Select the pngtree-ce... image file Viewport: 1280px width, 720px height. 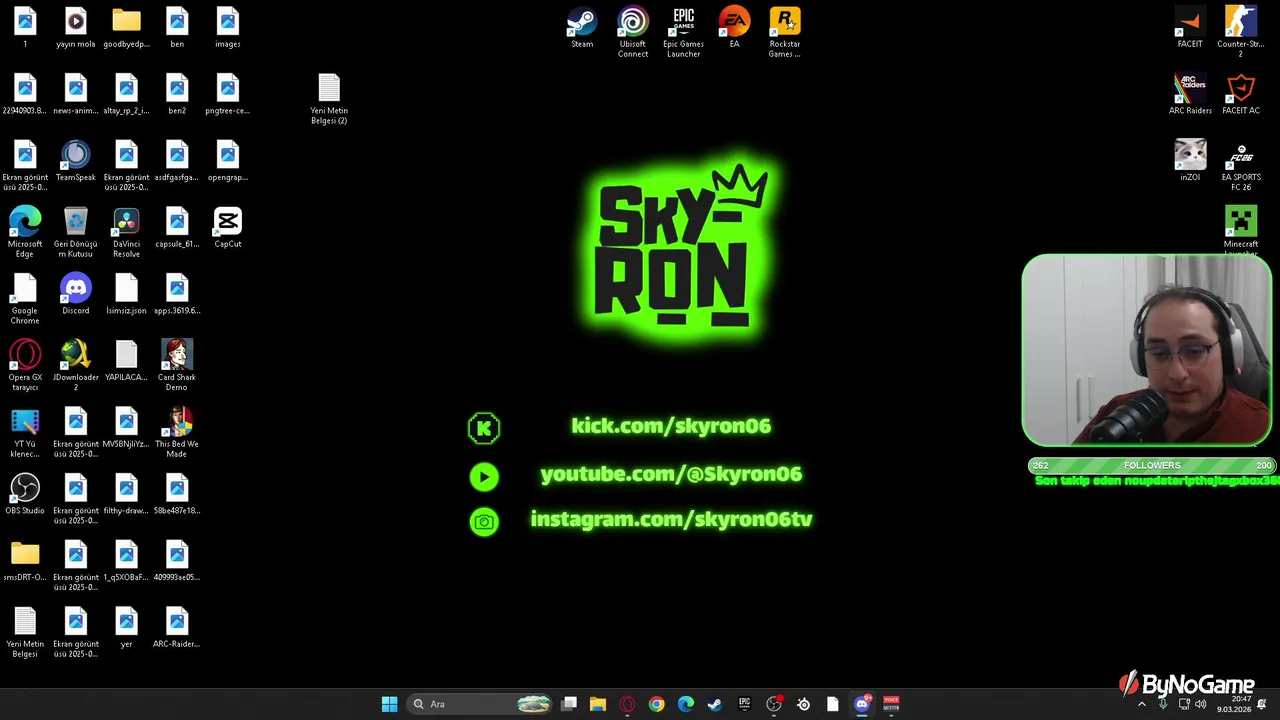click(x=228, y=95)
